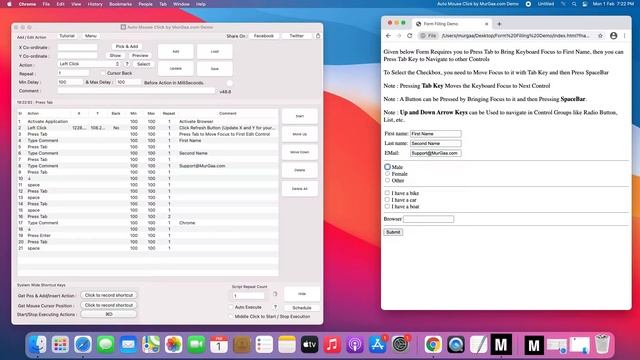Open Messages in the dock
Viewport: 640px width, 360px height.
tap(106, 344)
